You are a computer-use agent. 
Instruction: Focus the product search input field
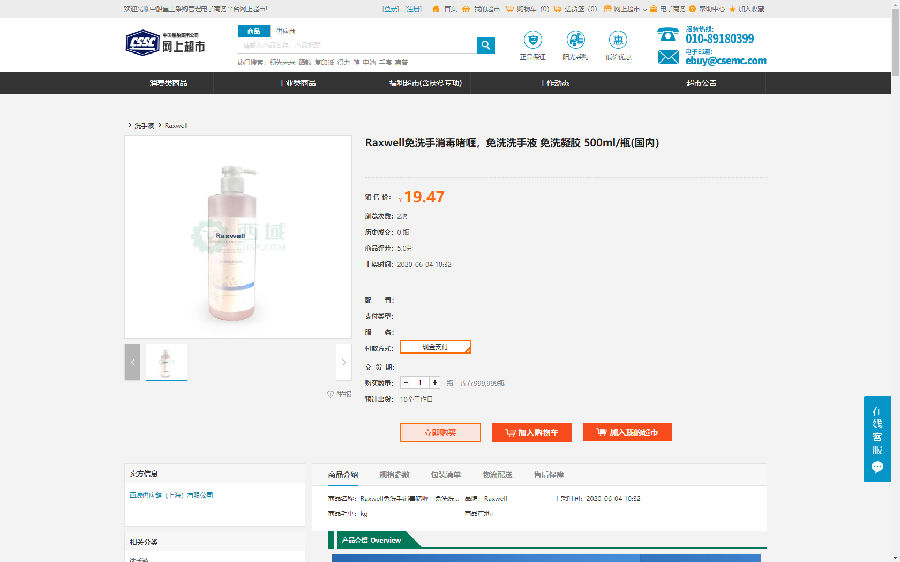click(357, 45)
